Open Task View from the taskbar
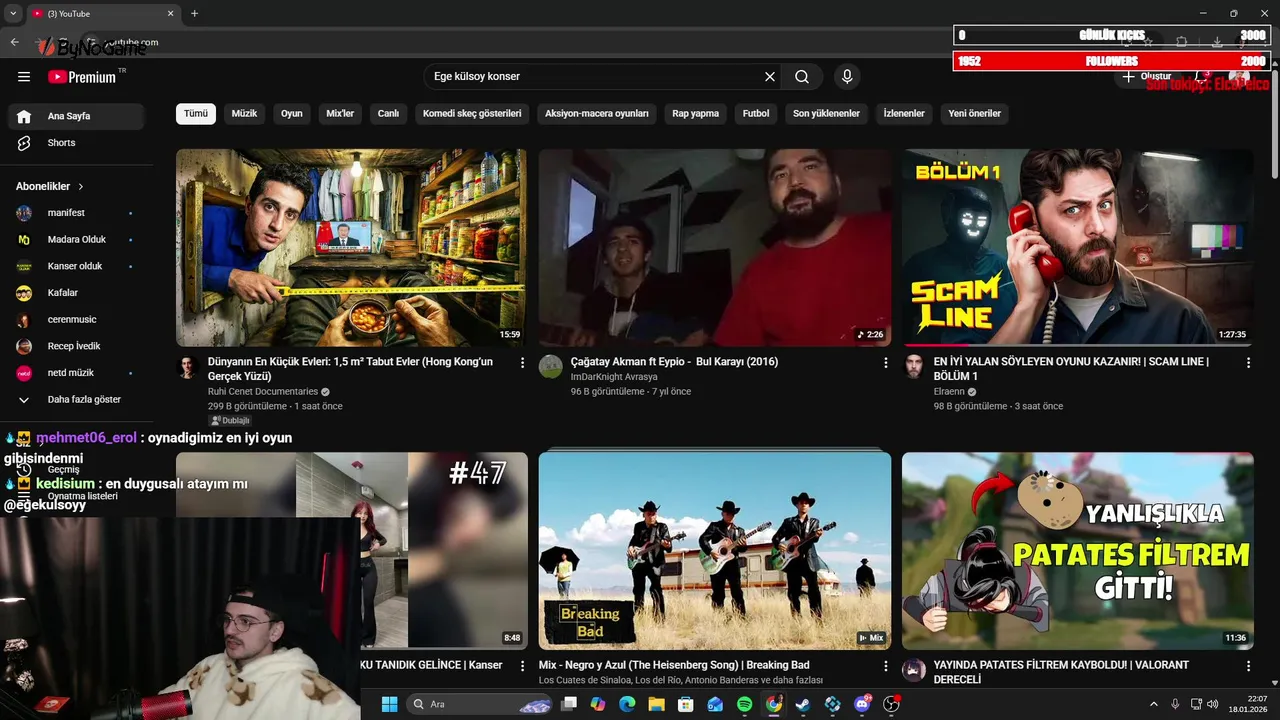1280x720 pixels. [569, 704]
